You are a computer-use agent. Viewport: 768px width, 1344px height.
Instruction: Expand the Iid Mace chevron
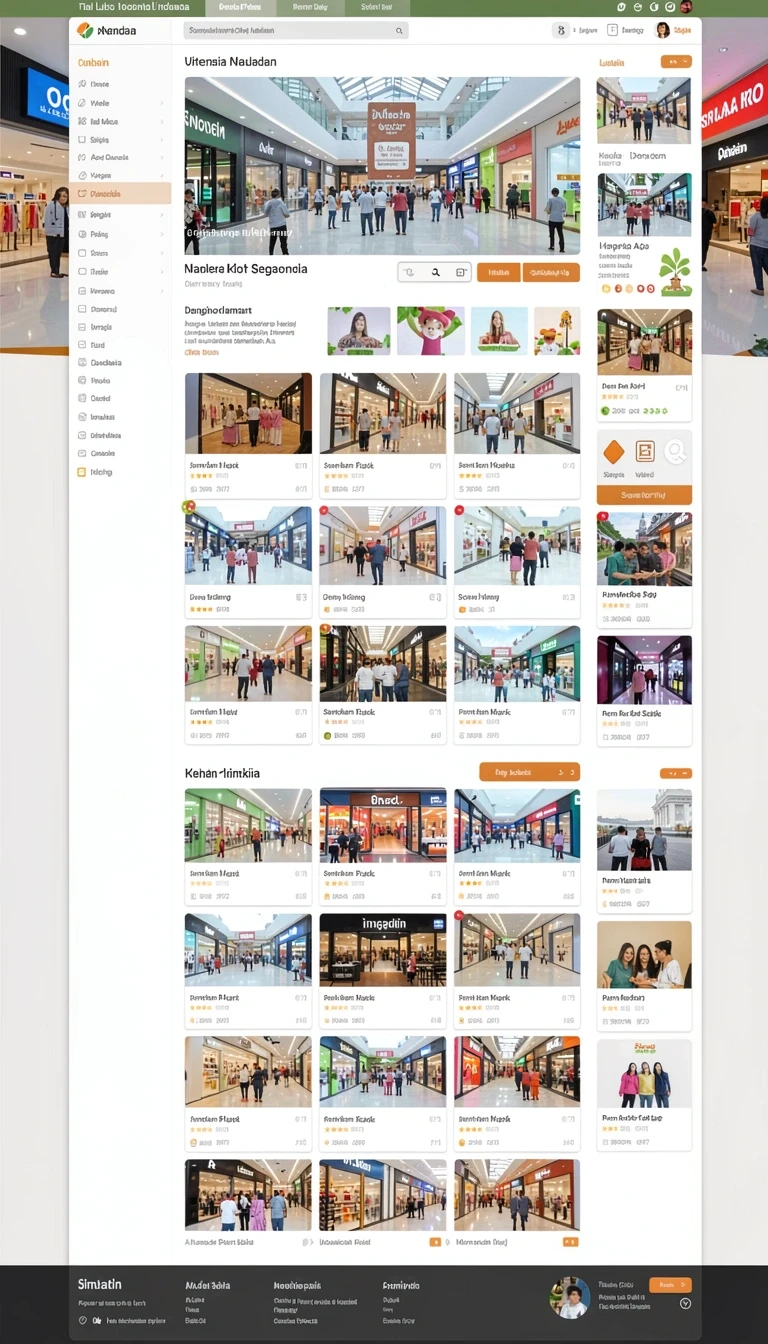[x=160, y=122]
